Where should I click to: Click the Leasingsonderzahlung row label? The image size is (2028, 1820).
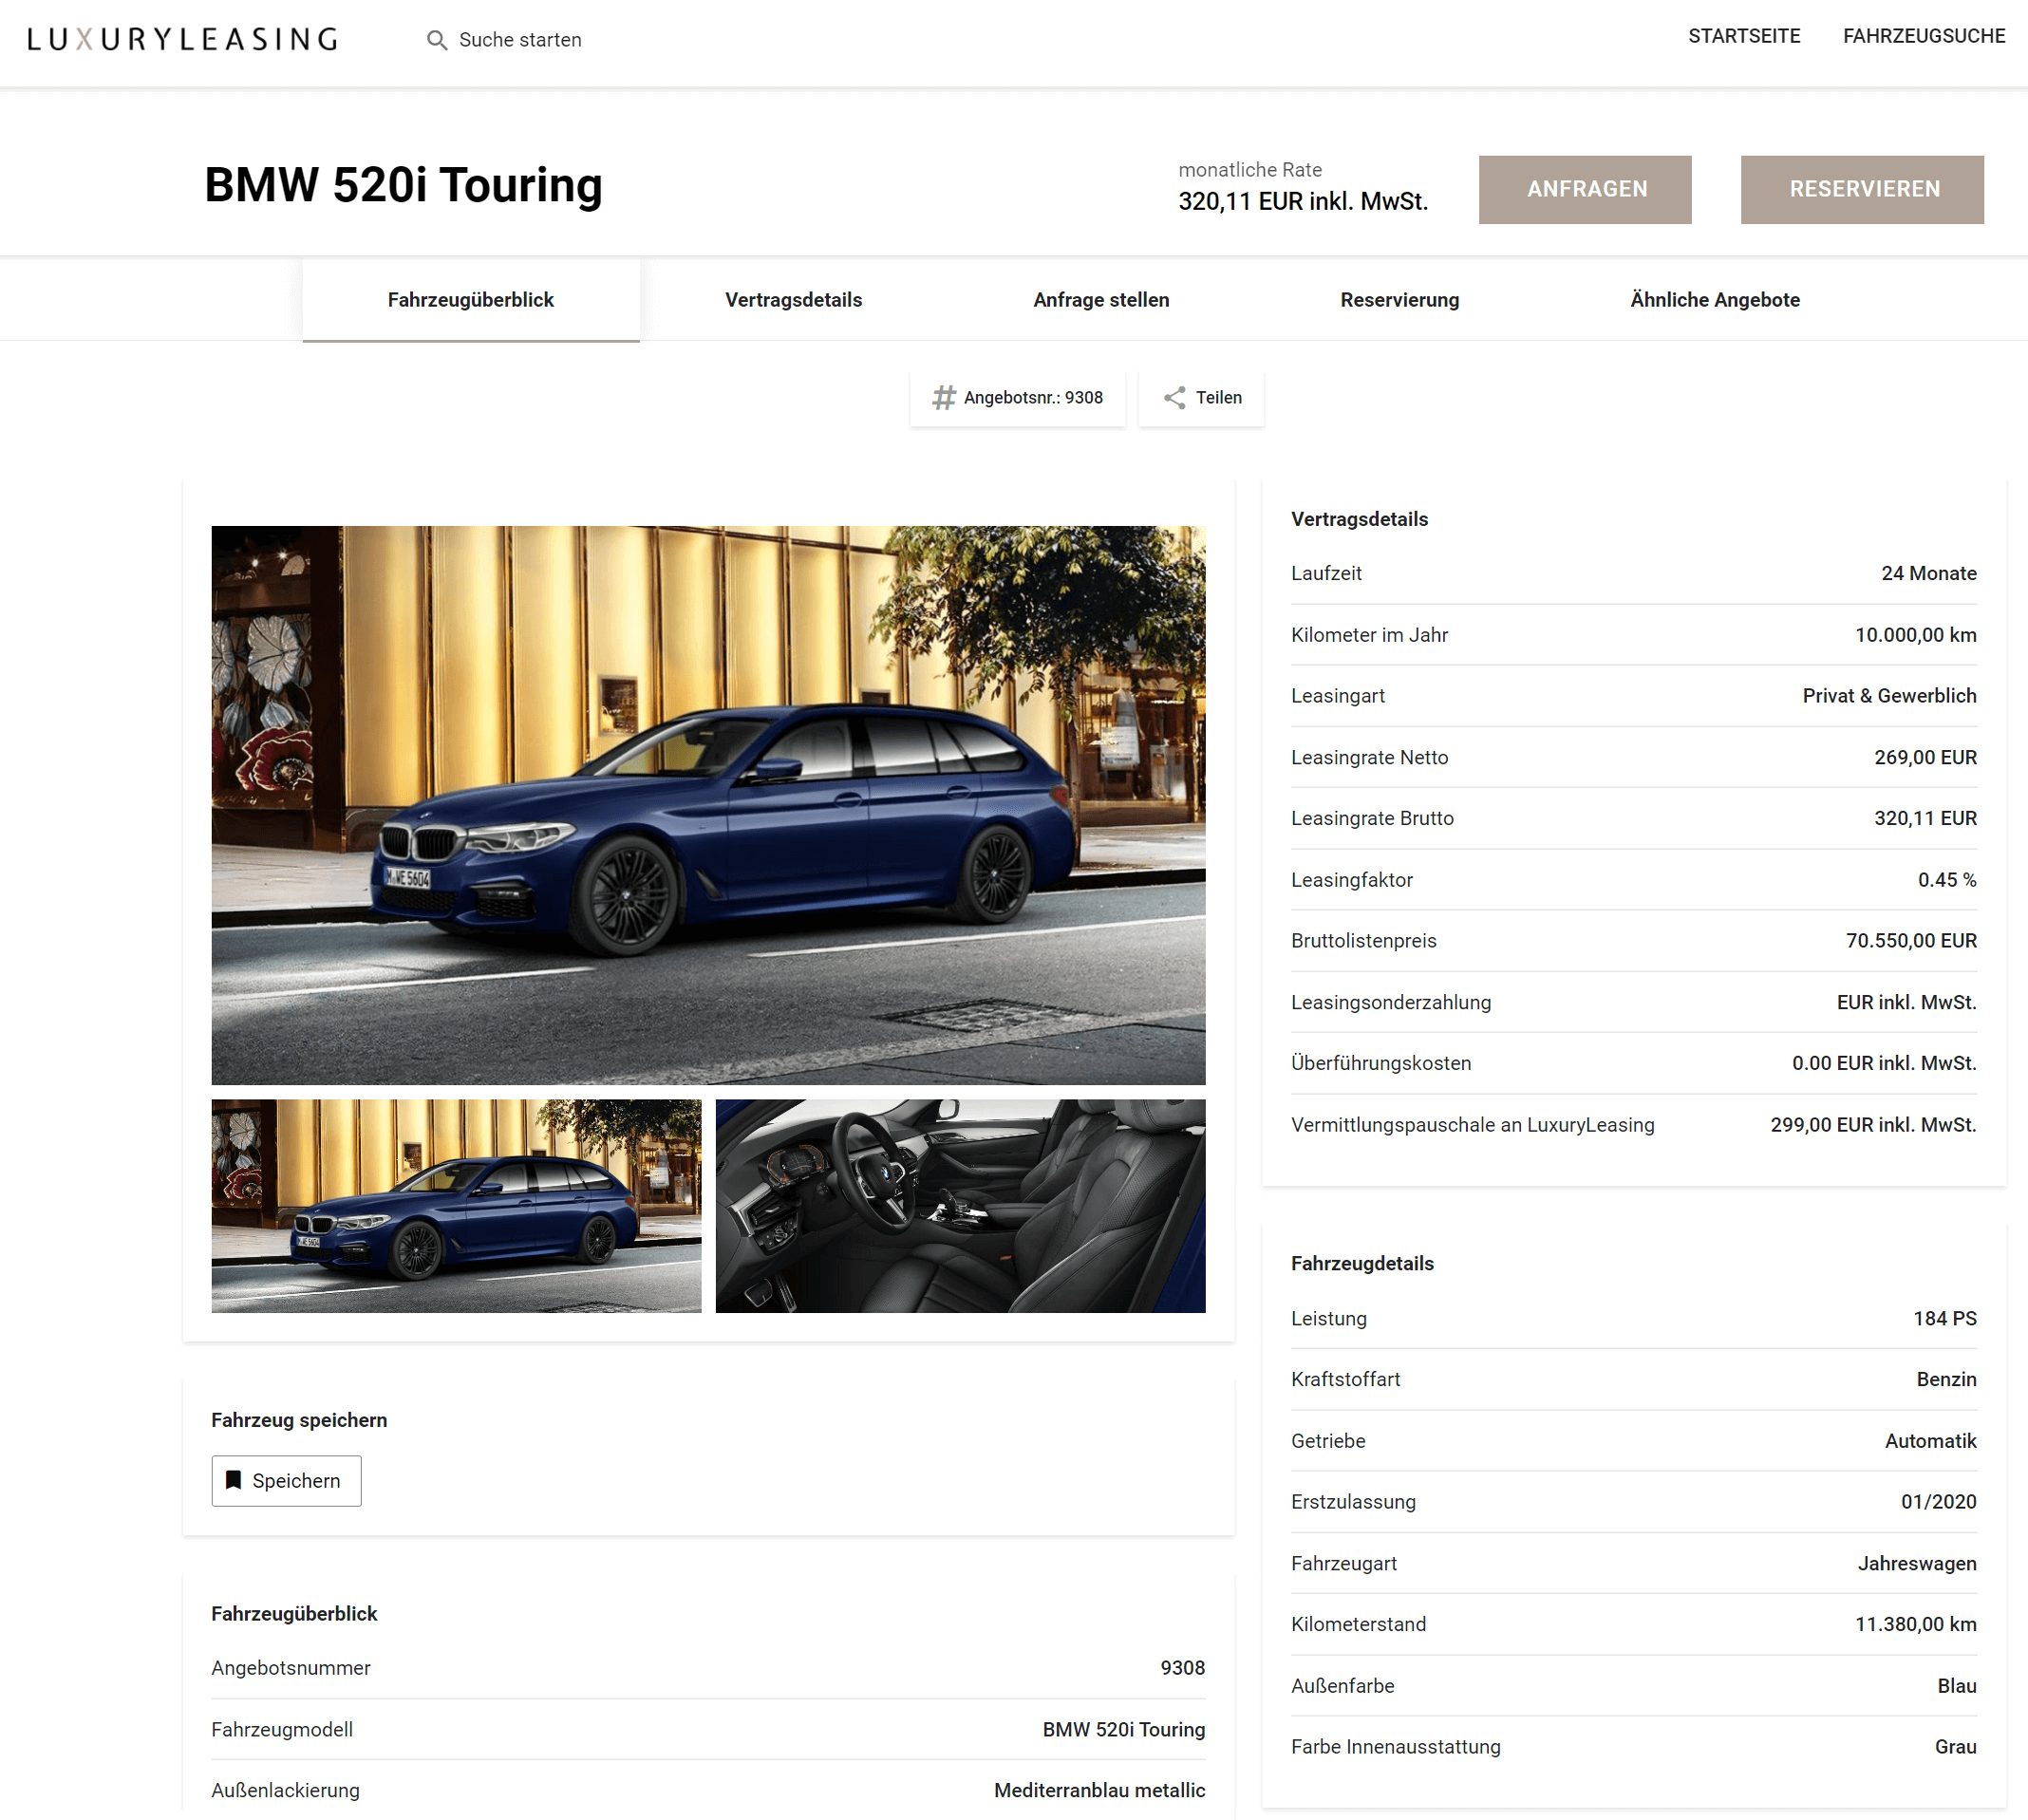tap(1391, 1002)
